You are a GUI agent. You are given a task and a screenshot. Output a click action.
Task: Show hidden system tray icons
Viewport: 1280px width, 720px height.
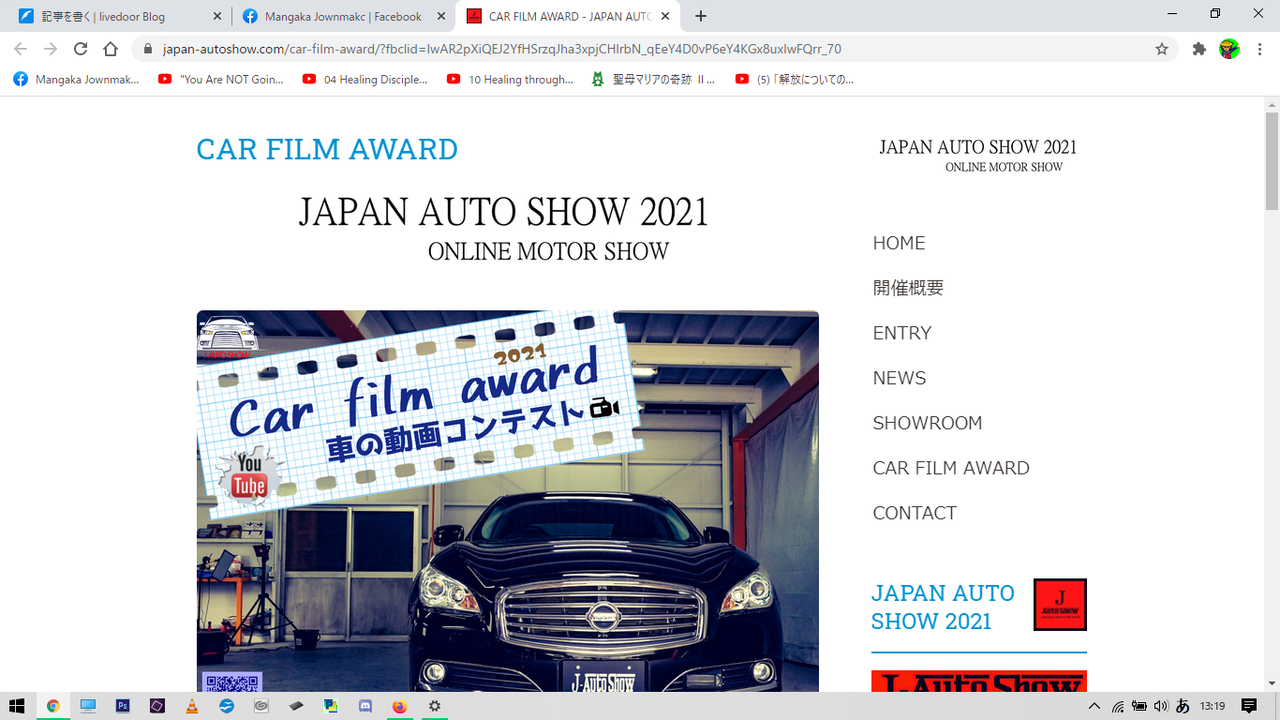pyautogui.click(x=1096, y=706)
